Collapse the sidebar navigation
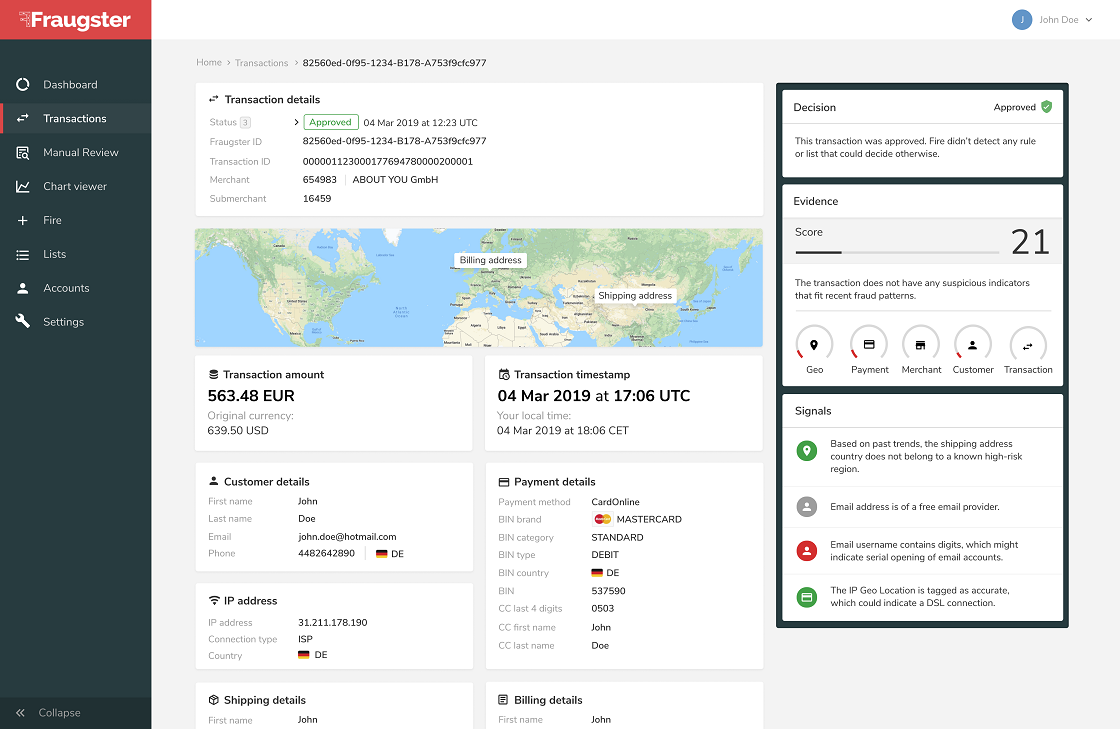This screenshot has width=1120, height=729. [x=49, y=713]
